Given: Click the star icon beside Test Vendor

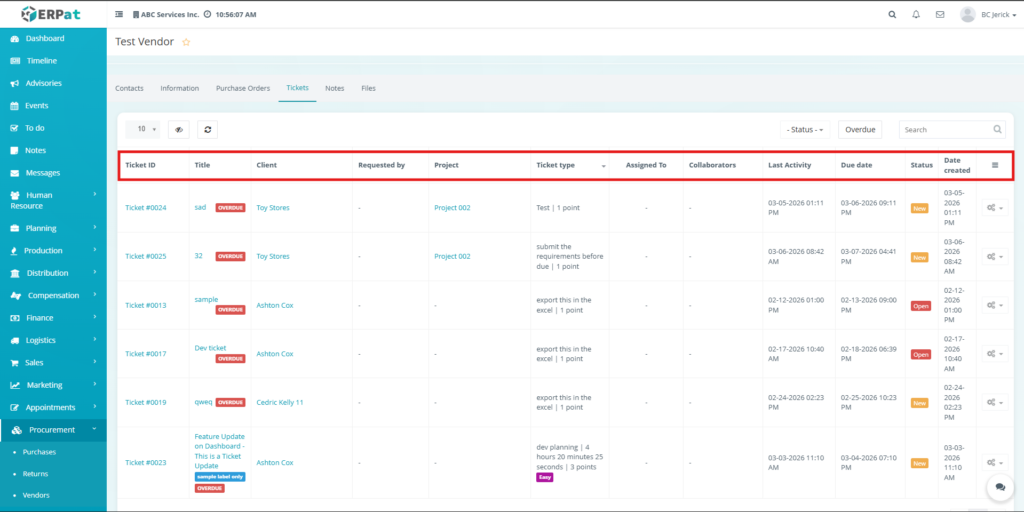Looking at the screenshot, I should click(x=186, y=42).
